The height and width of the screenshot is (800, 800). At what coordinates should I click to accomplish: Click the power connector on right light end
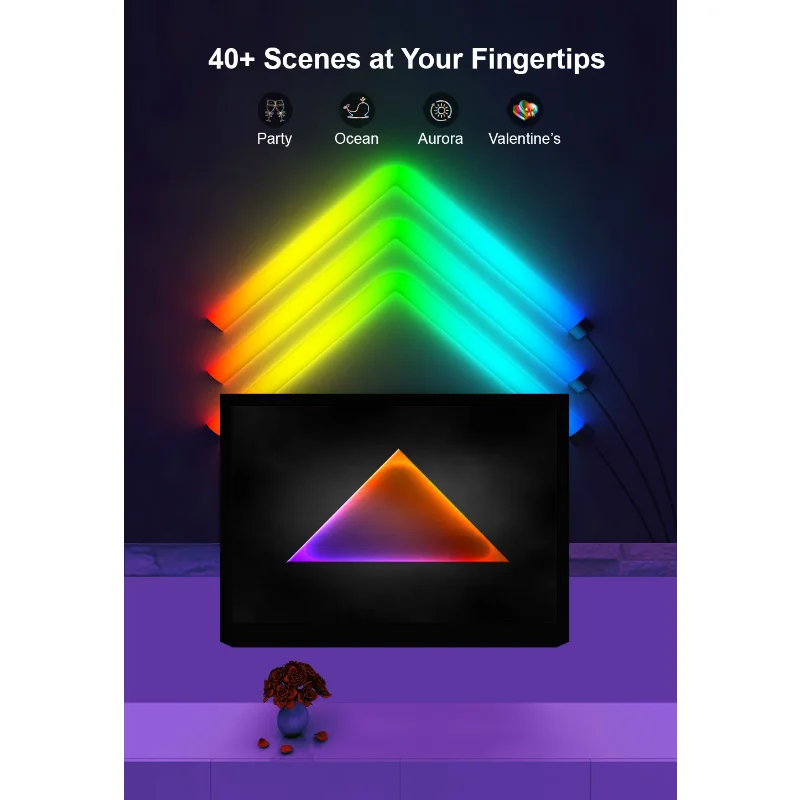tap(582, 329)
